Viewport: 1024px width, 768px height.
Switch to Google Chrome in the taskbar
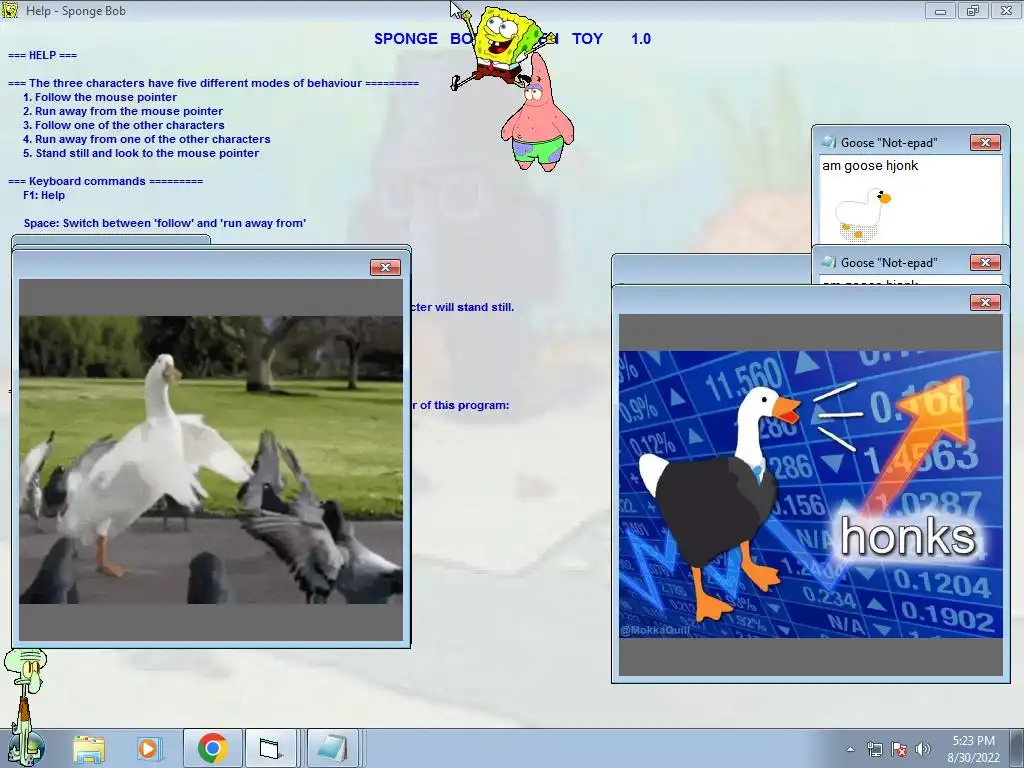pyautogui.click(x=212, y=748)
